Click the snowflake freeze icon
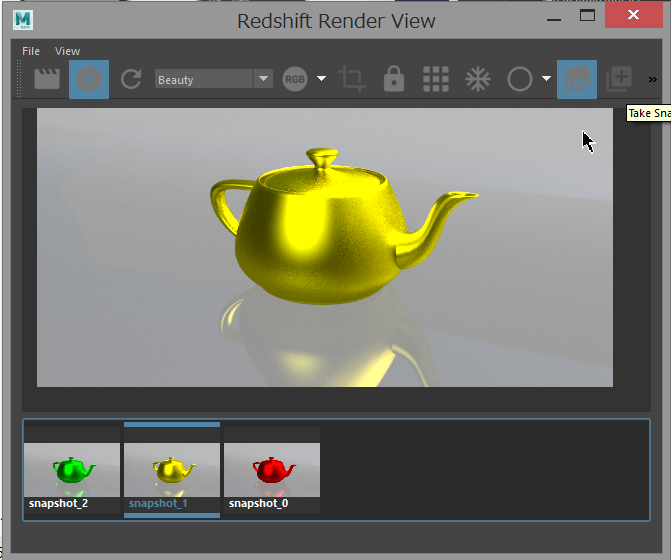The width and height of the screenshot is (671, 560). [478, 79]
